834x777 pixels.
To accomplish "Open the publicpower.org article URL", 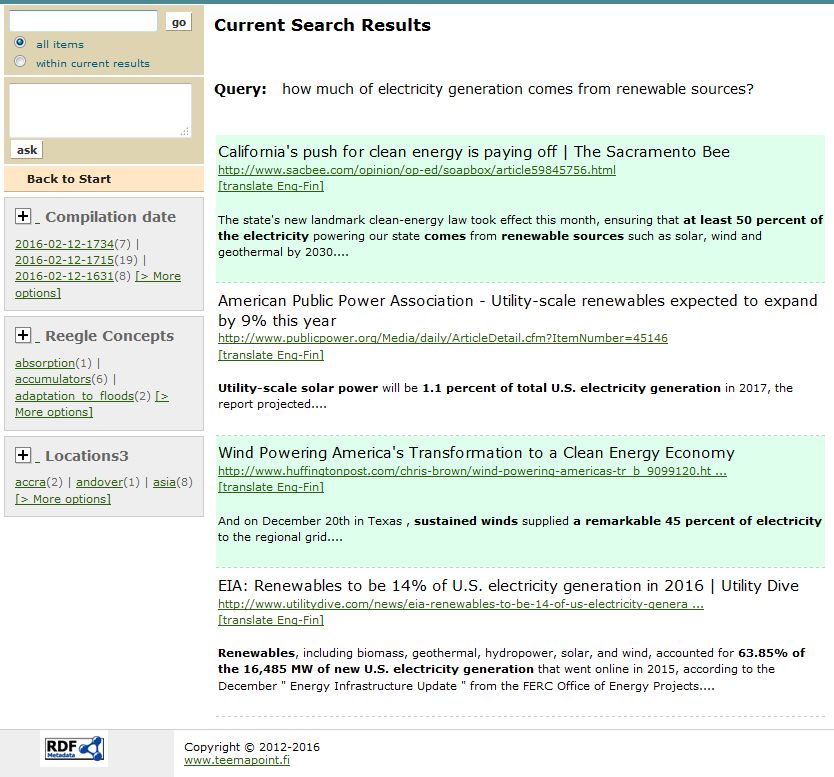I will coord(443,338).
